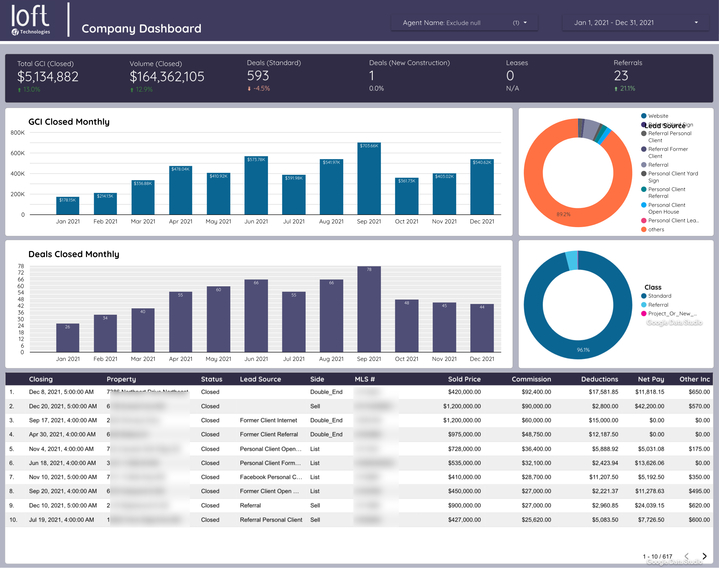Click the 'others' legend color dot
Screen dimensions: 719x568
644,230
